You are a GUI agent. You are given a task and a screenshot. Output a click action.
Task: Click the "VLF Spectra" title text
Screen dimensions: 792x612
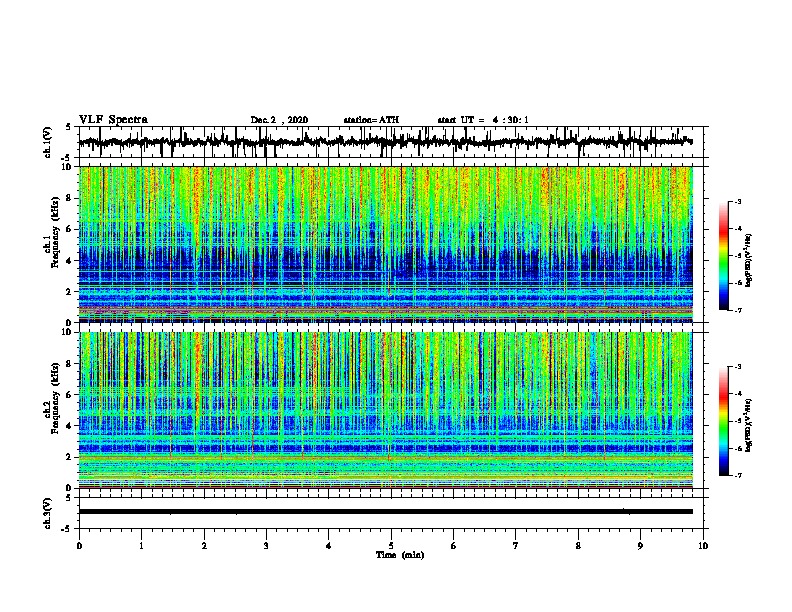(x=113, y=120)
